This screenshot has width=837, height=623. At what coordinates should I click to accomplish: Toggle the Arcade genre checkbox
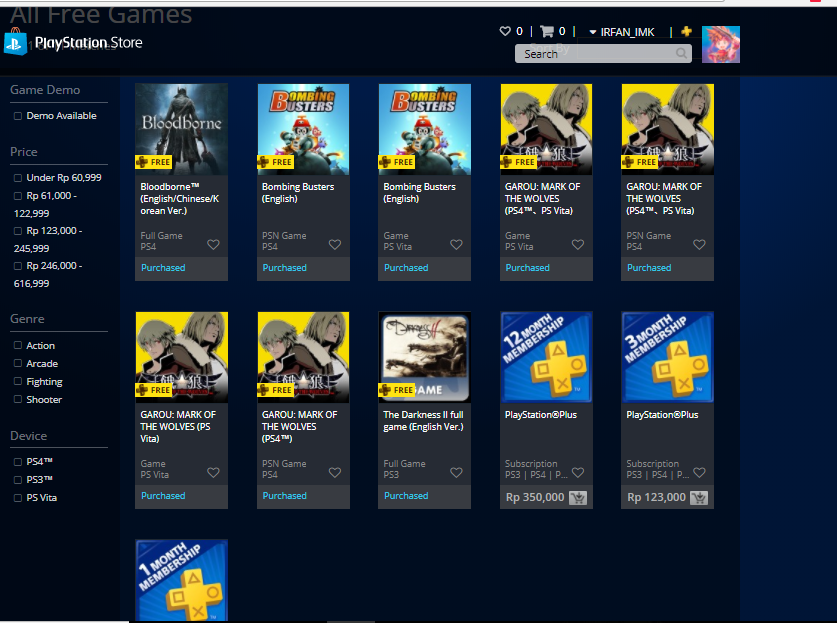tap(18, 363)
